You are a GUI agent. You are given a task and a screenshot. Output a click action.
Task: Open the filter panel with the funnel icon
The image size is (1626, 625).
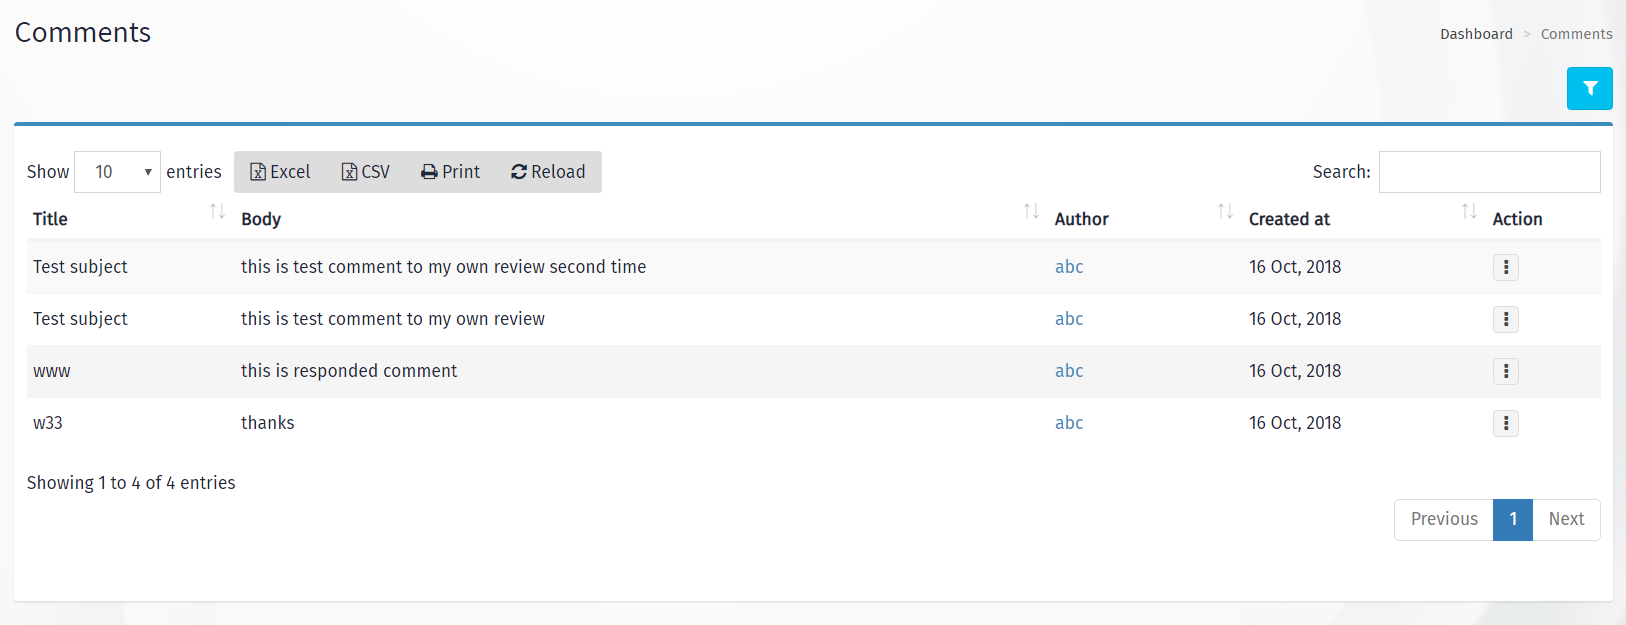tap(1589, 89)
